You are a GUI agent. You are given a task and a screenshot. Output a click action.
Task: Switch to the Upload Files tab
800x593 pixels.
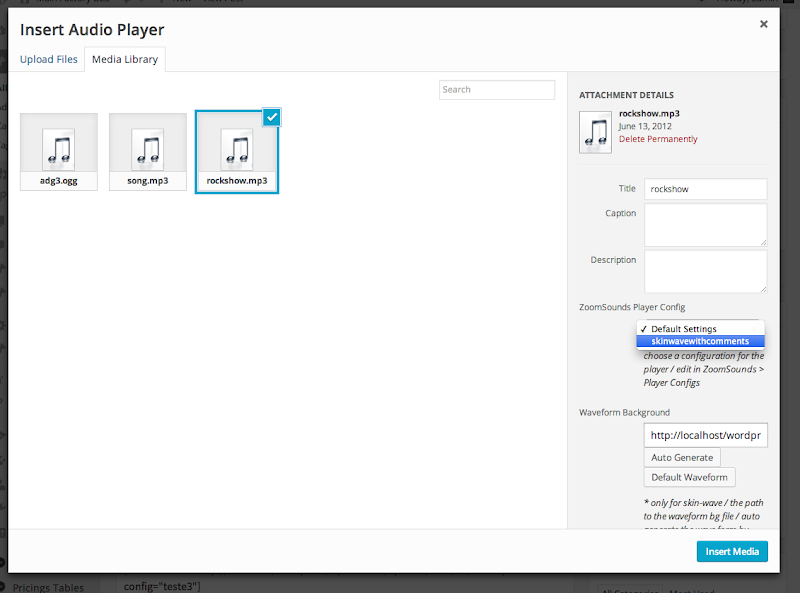pos(48,59)
